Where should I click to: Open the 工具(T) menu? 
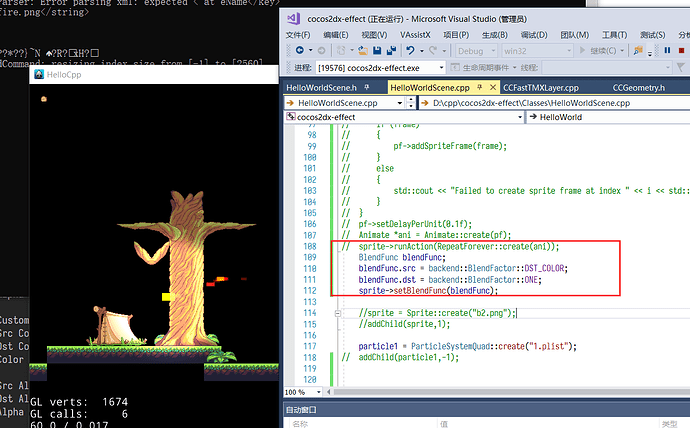pos(614,35)
